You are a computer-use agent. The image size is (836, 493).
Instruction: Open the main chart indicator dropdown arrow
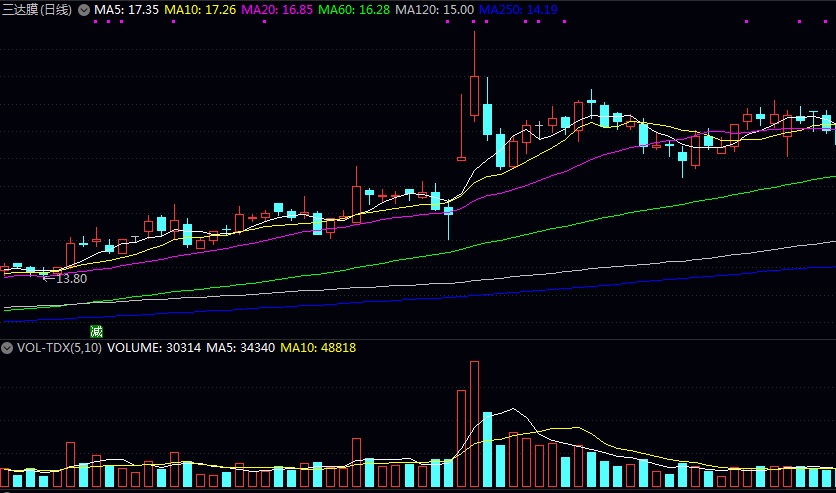(84, 10)
